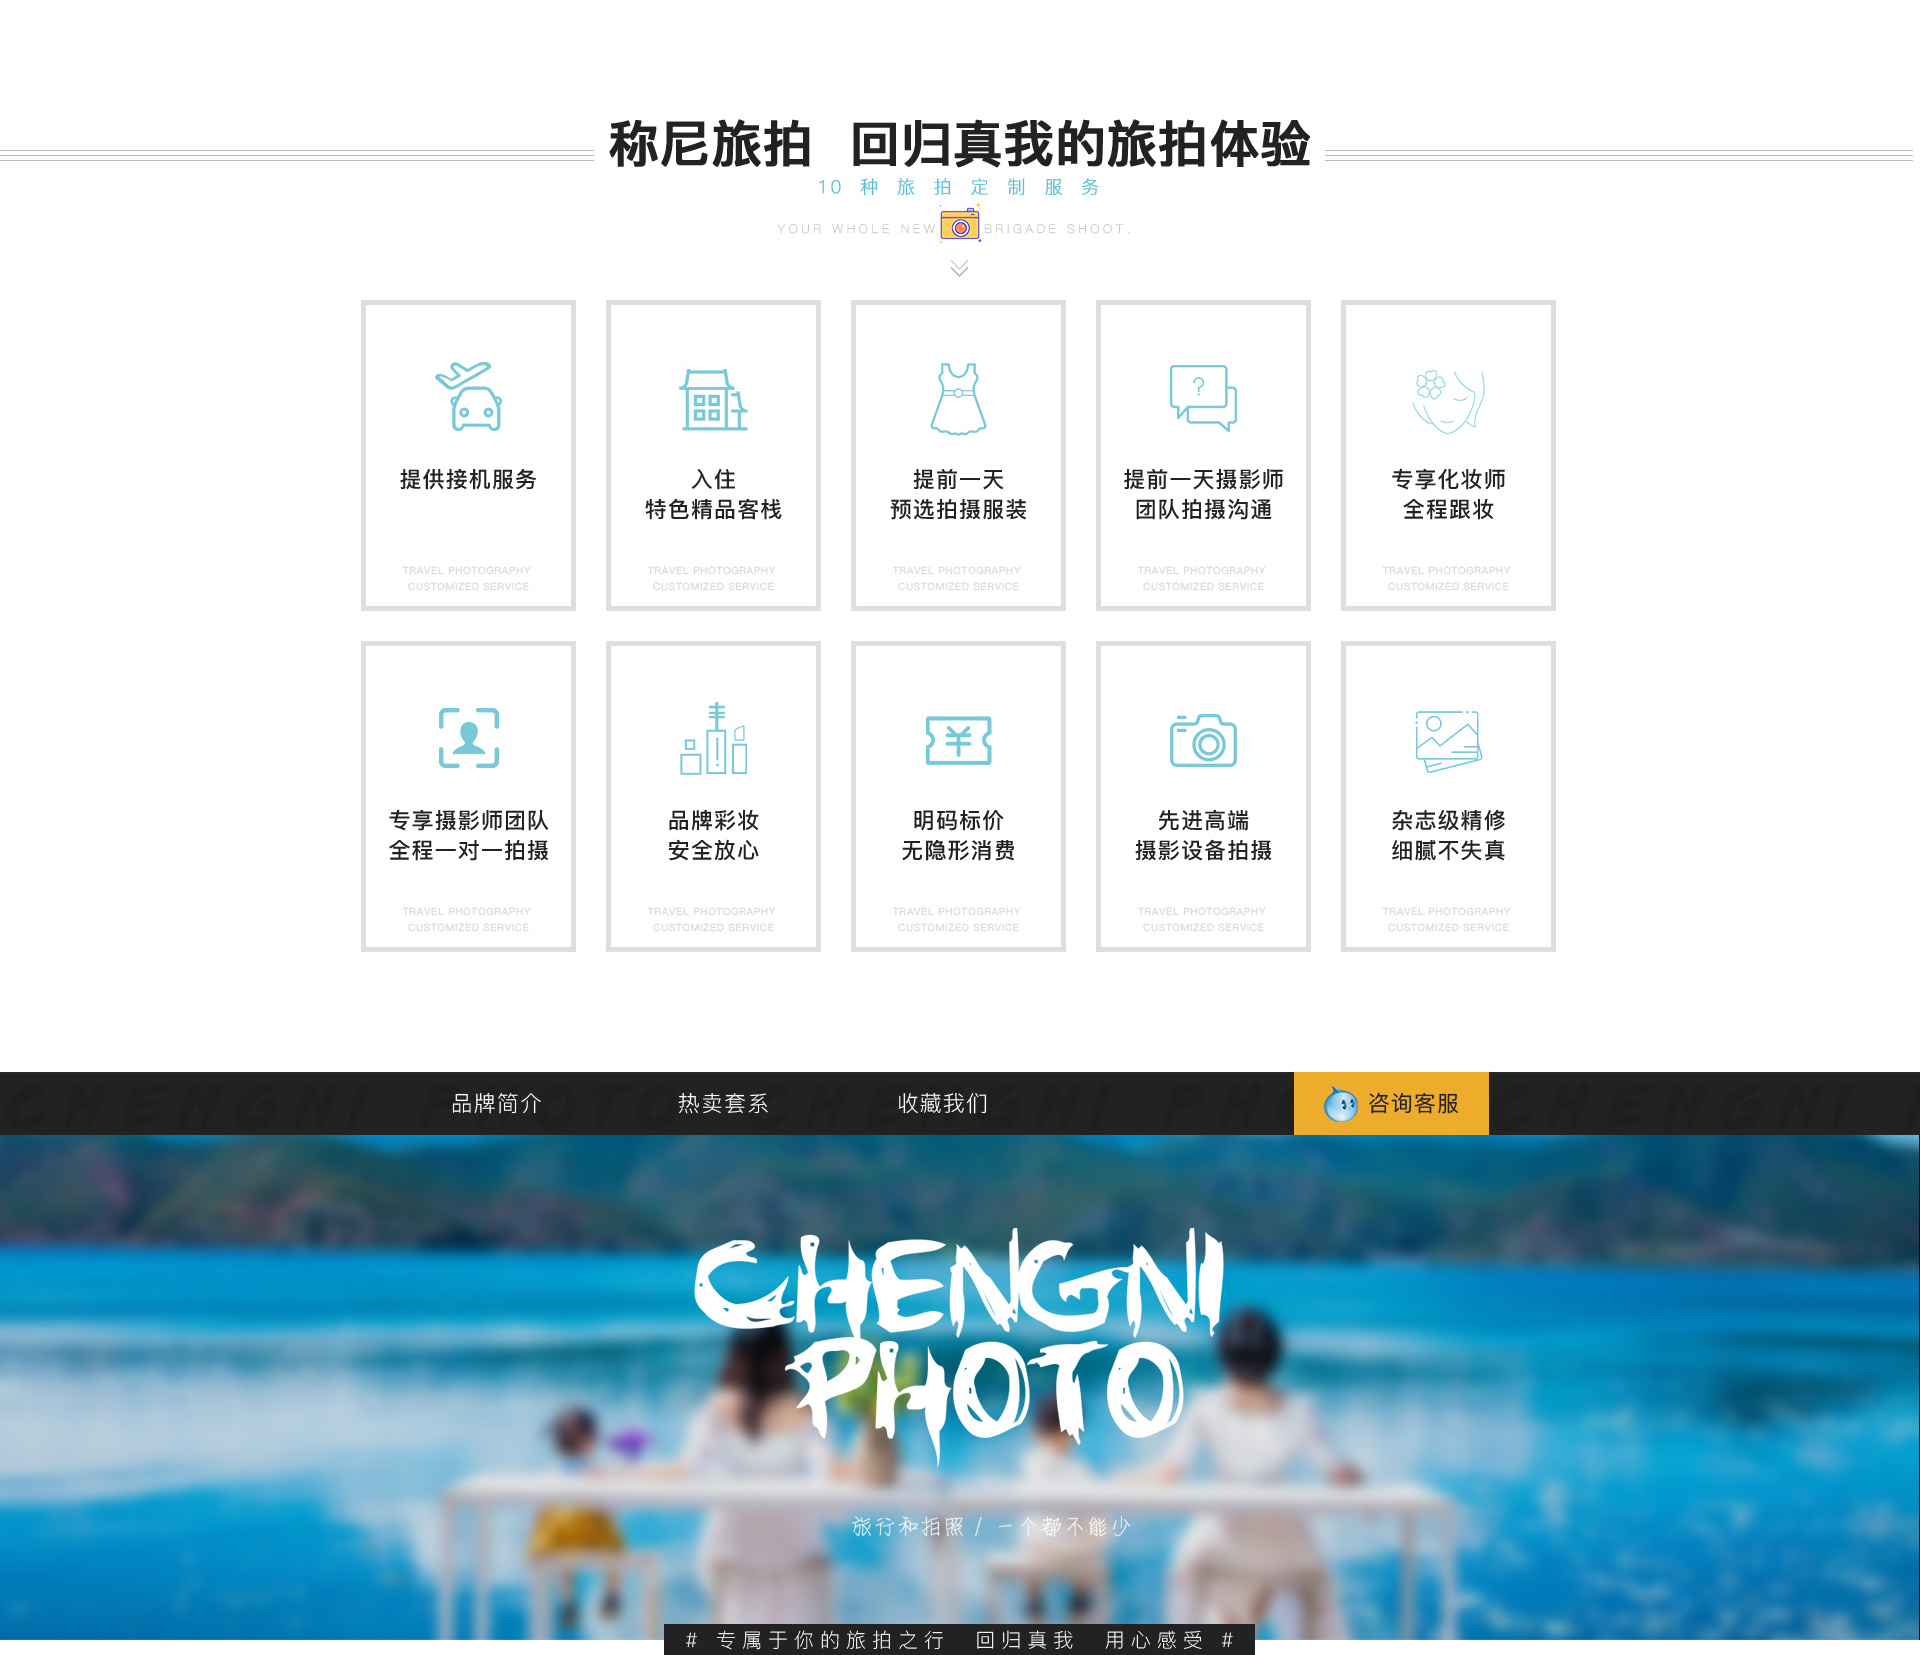Click the yen price ticket icon

[x=958, y=740]
